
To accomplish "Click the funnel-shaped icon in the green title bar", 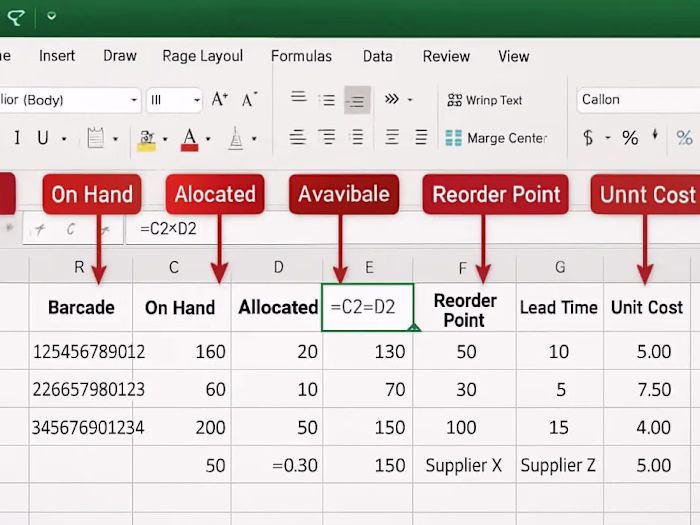I will pyautogui.click(x=16, y=17).
